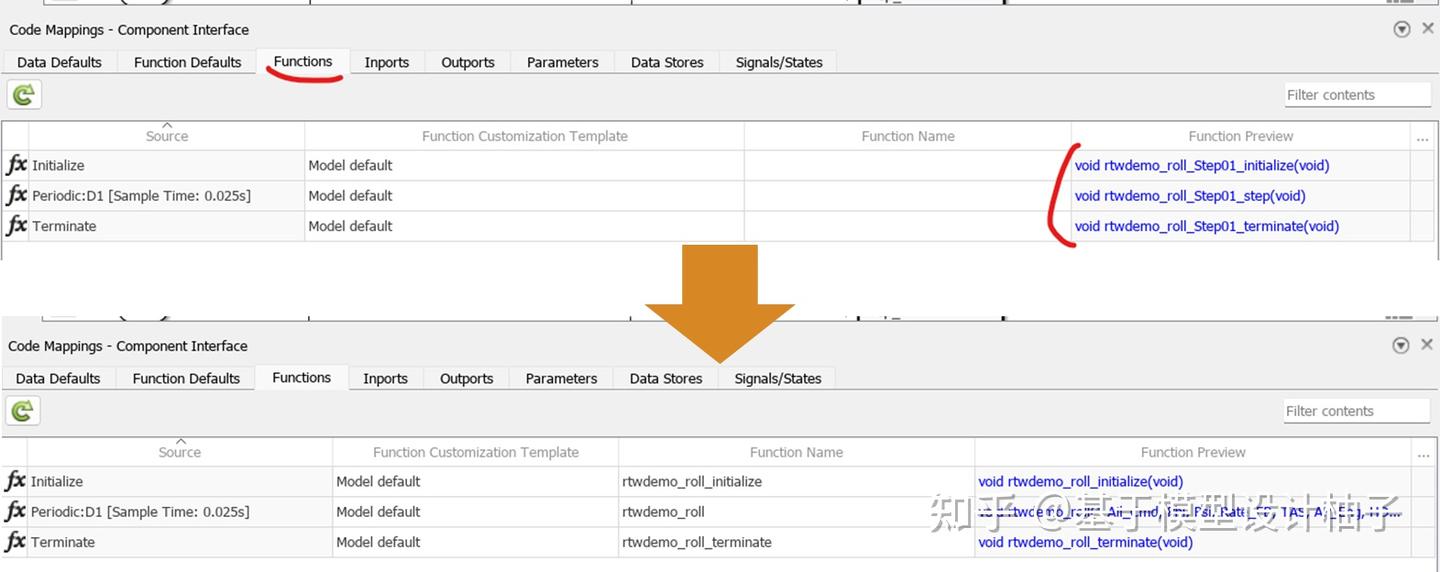
Task: Open Model default template cell for rtwdemo_roll_terminate row
Action: coord(378,542)
